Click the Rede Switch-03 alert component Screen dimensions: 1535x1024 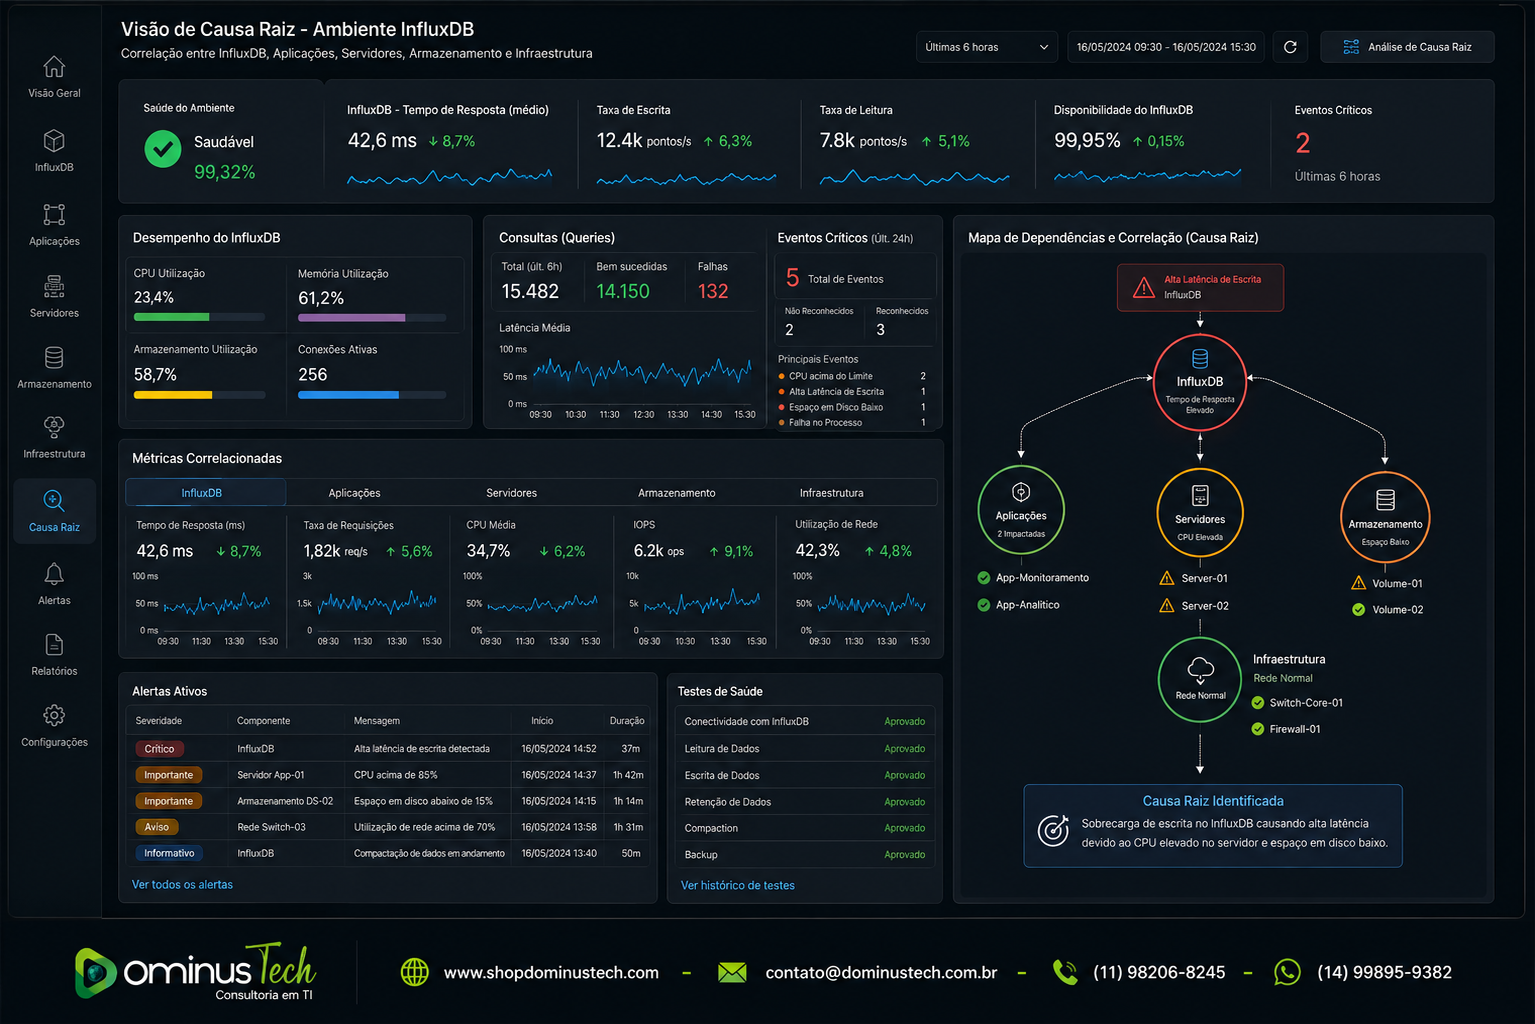click(271, 827)
